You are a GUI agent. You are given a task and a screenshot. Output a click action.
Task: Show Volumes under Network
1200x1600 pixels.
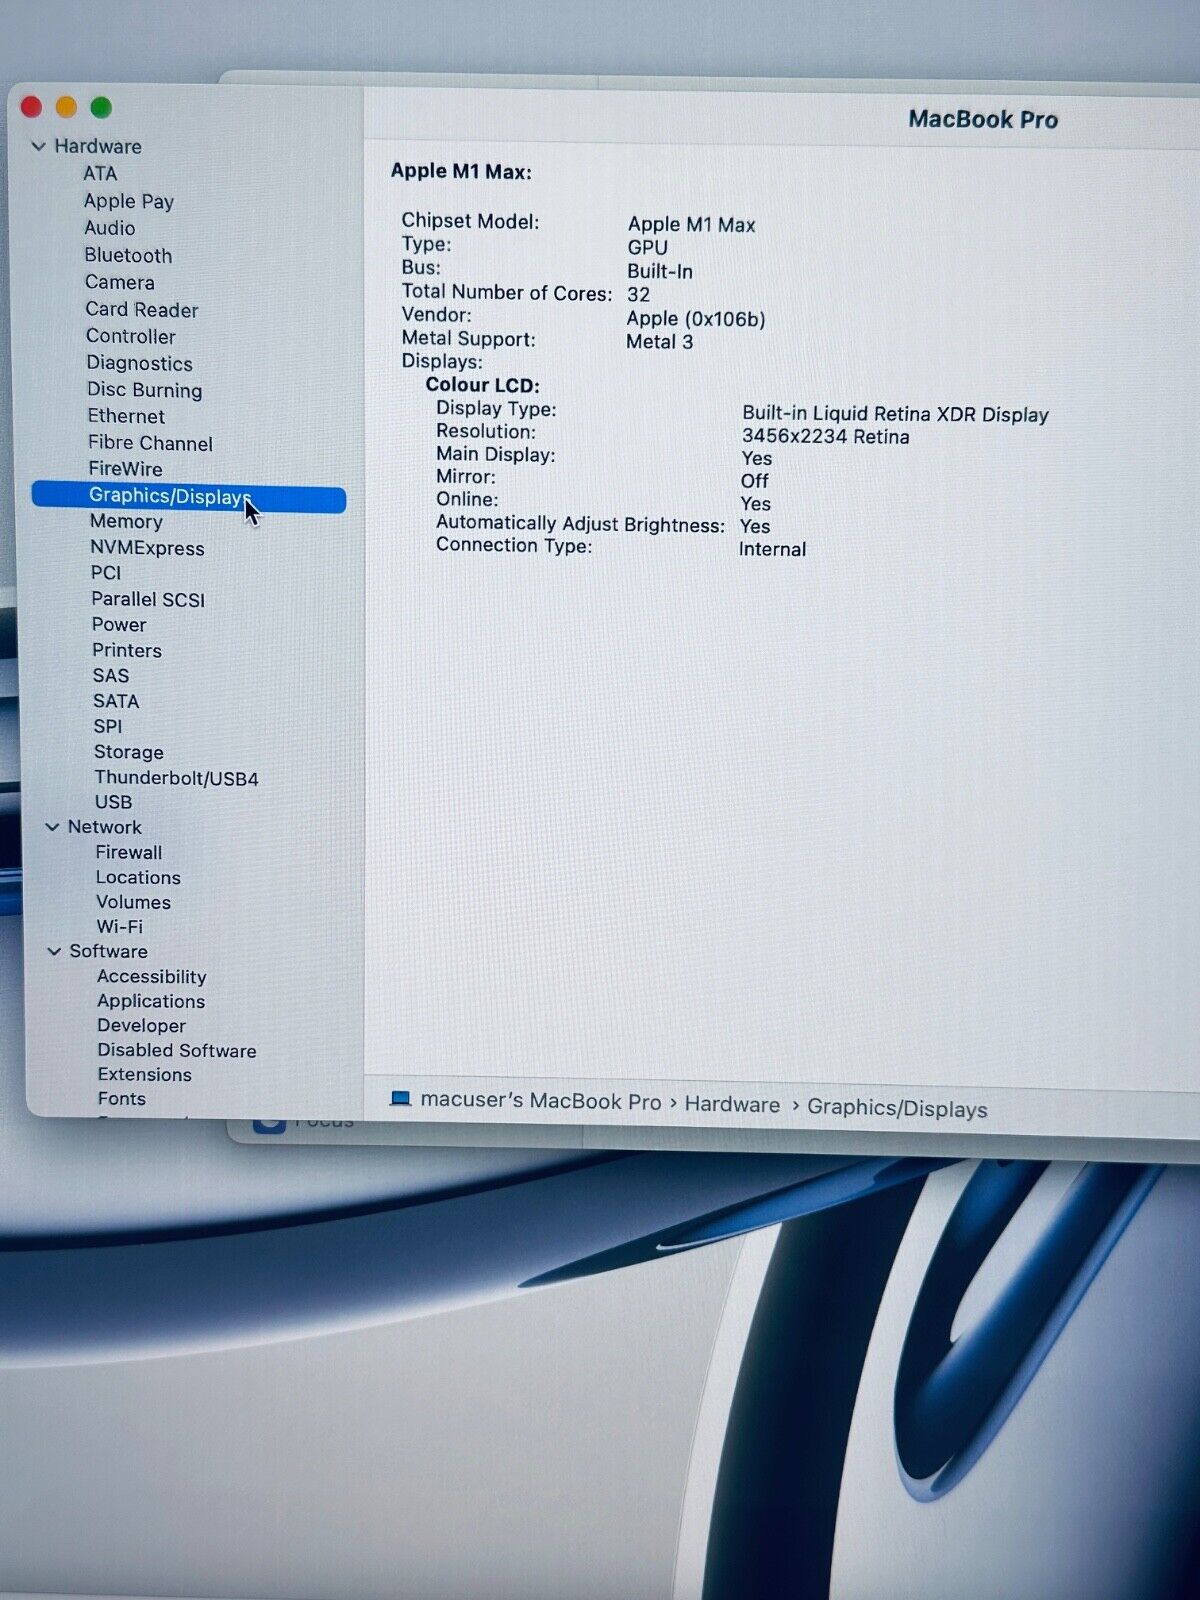(x=134, y=902)
